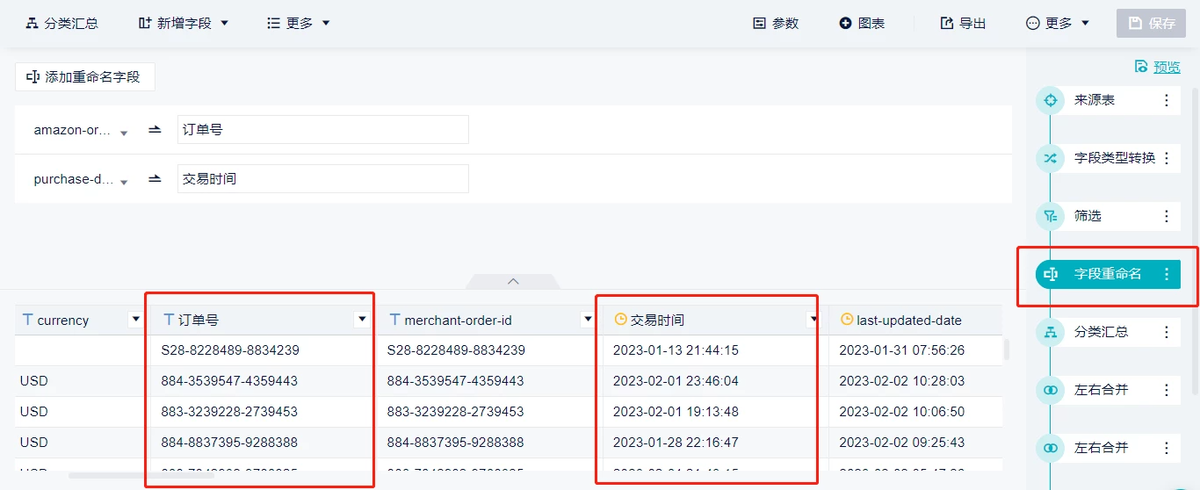Click the last-updated-date column header
The image size is (1200, 490).
[x=915, y=320]
